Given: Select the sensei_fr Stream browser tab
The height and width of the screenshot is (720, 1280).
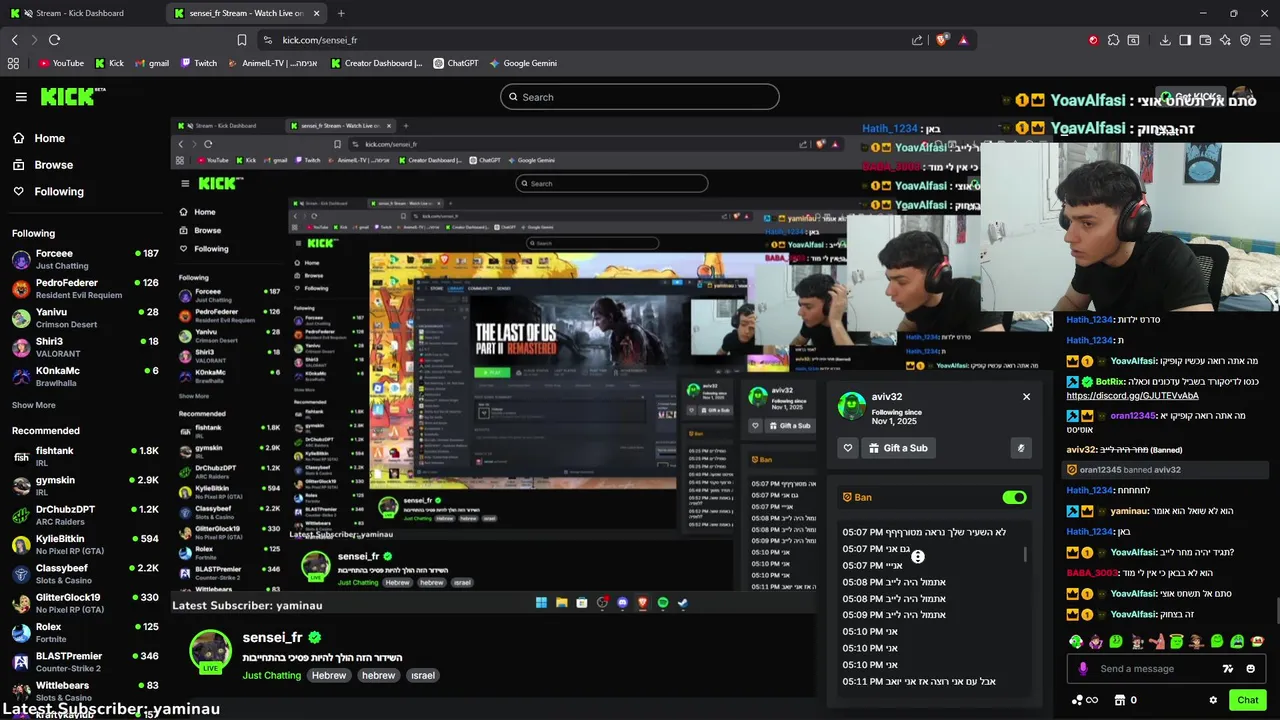Looking at the screenshot, I should pyautogui.click(x=247, y=13).
